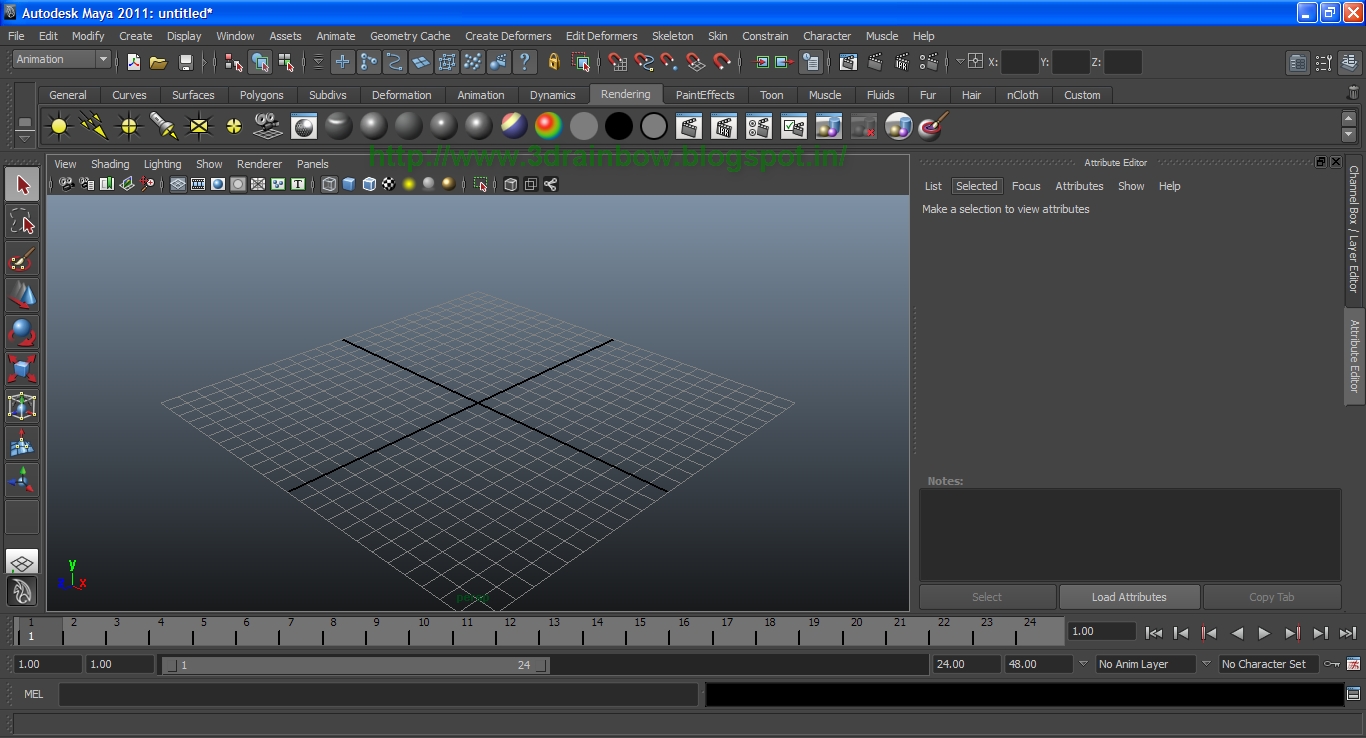Switch to the Polygons shelf tab
Screen dimensions: 1366x738
pyautogui.click(x=261, y=95)
